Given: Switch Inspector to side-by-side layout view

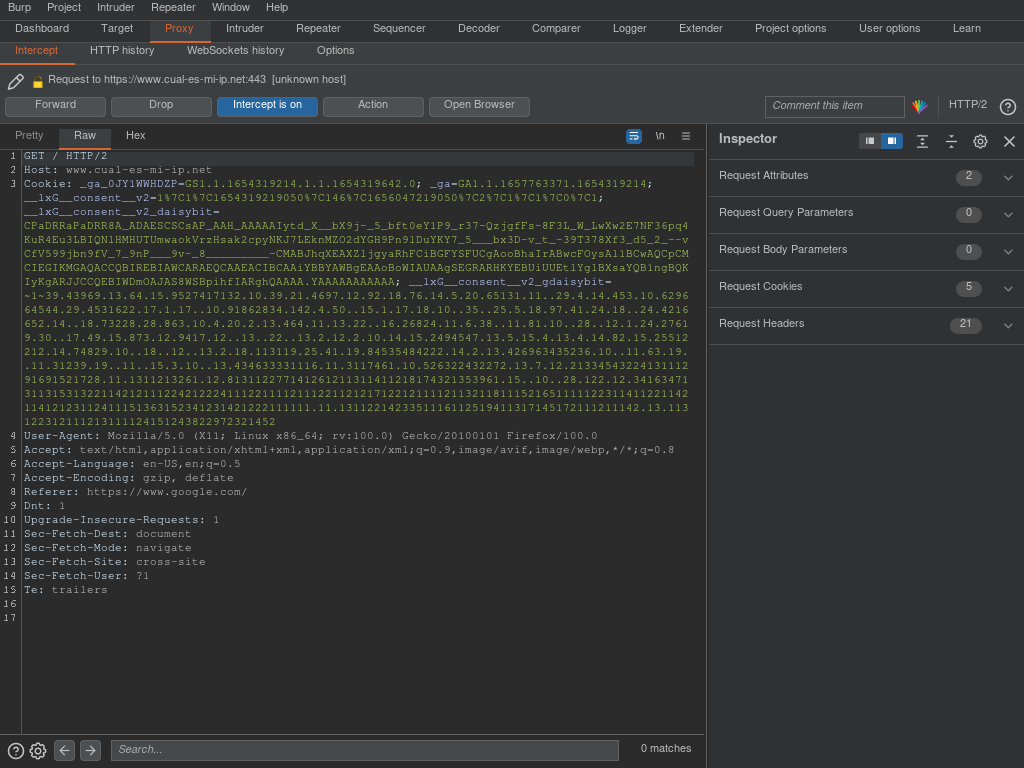Looking at the screenshot, I should (892, 141).
